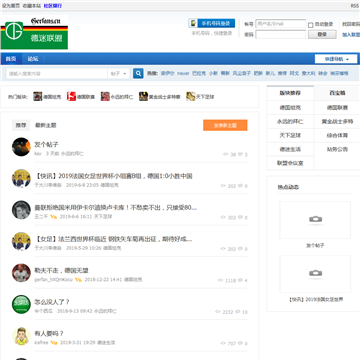Click the VIP badge next to 王二千

click(x=53, y=217)
